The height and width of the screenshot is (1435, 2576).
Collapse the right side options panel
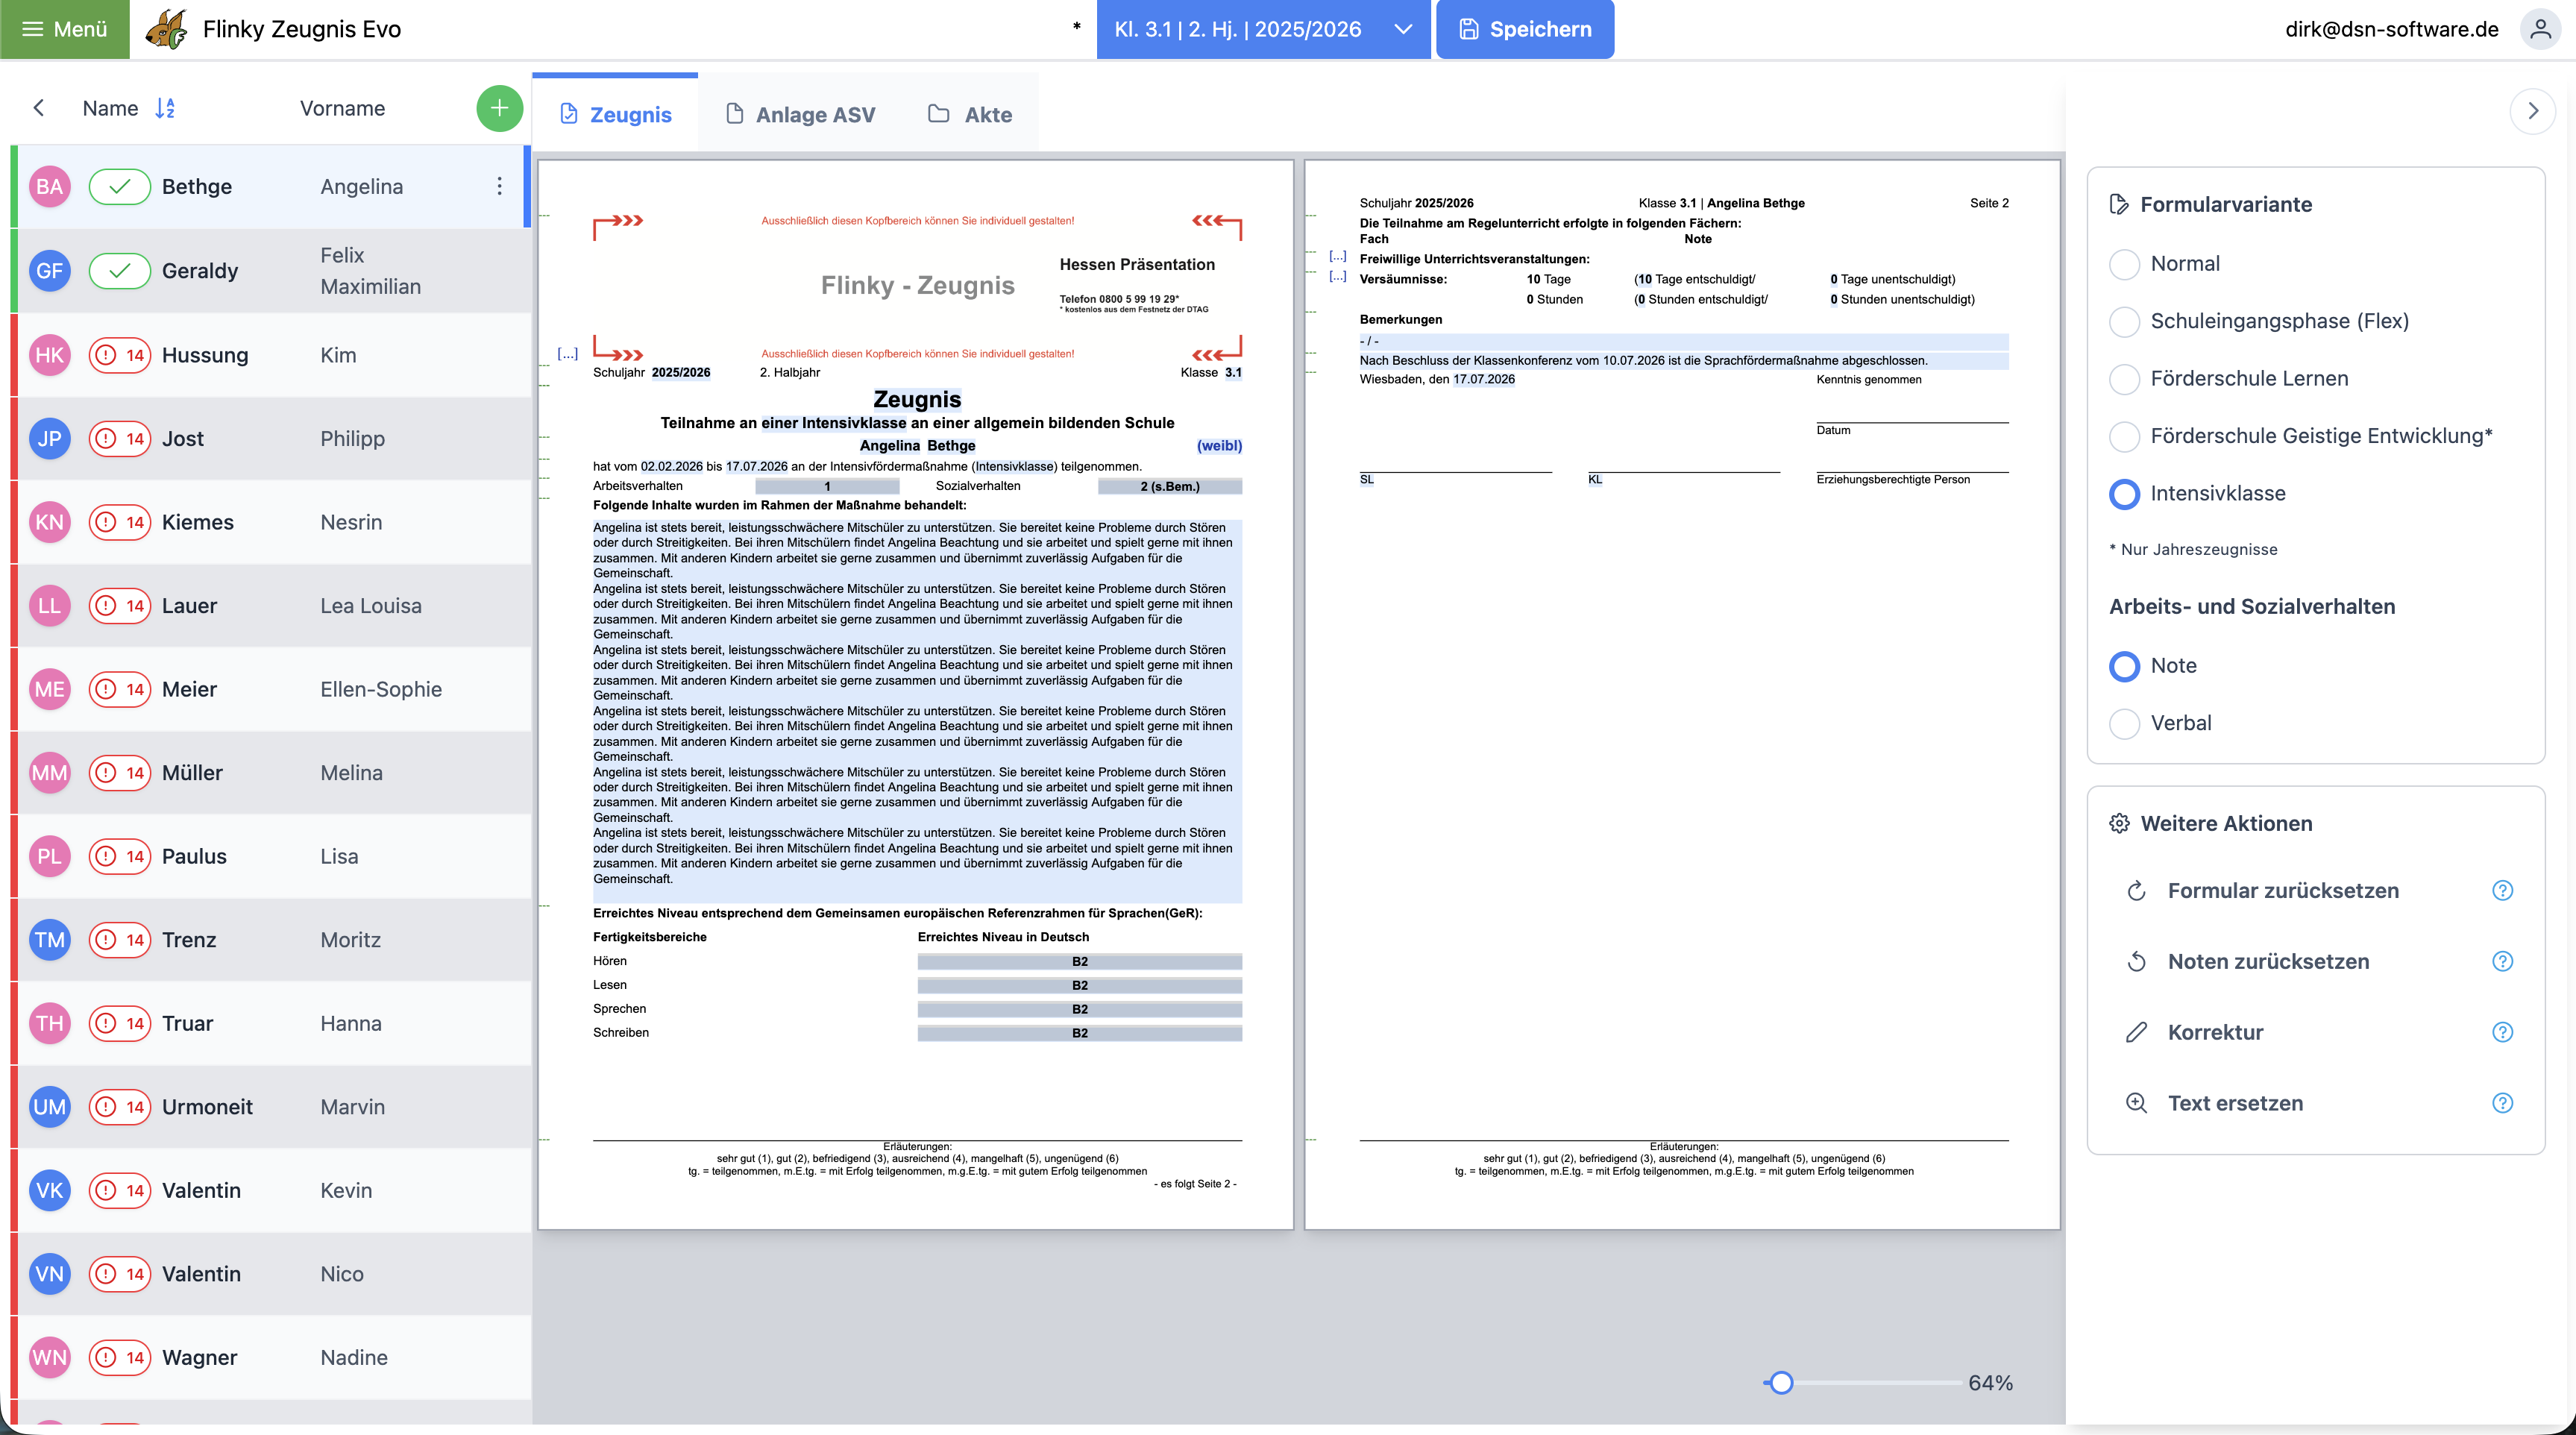[2532, 111]
